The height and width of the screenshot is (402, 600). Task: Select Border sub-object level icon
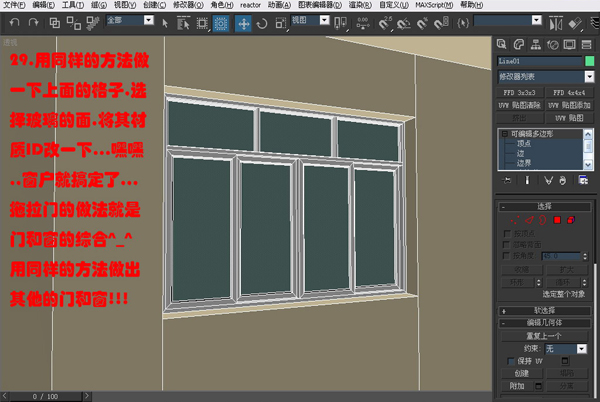(542, 220)
